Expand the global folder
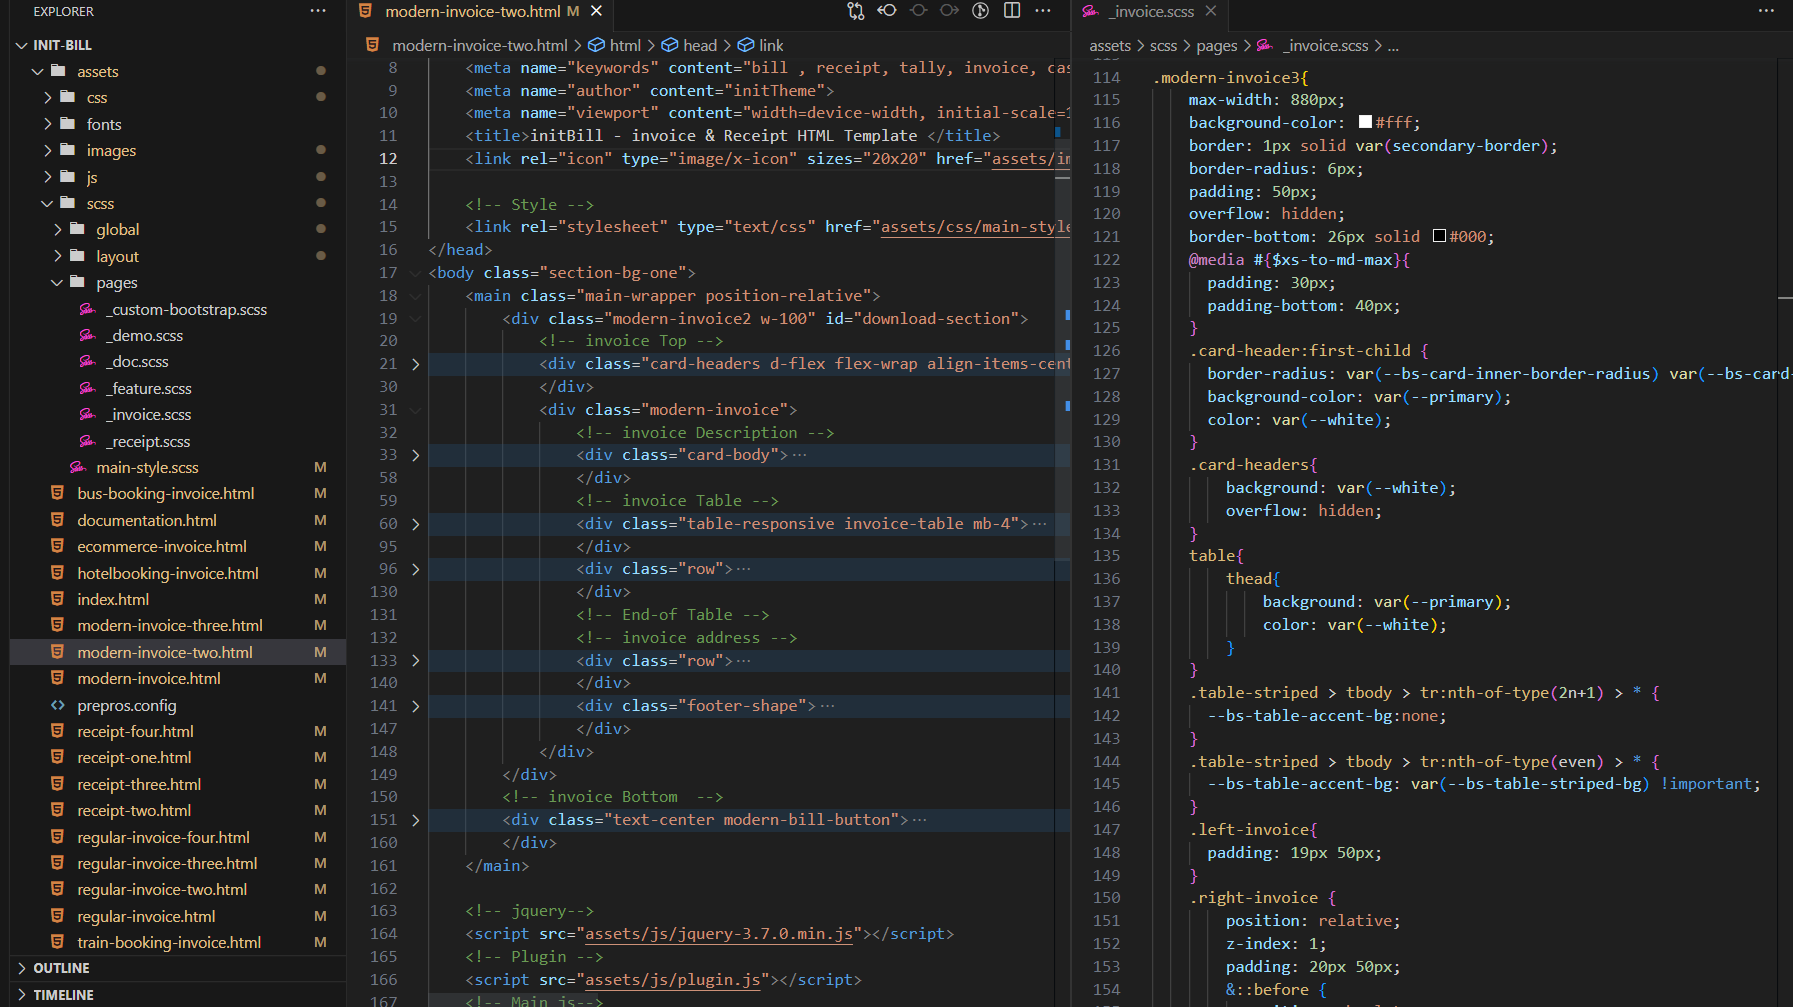The height and width of the screenshot is (1007, 1793). [x=57, y=229]
